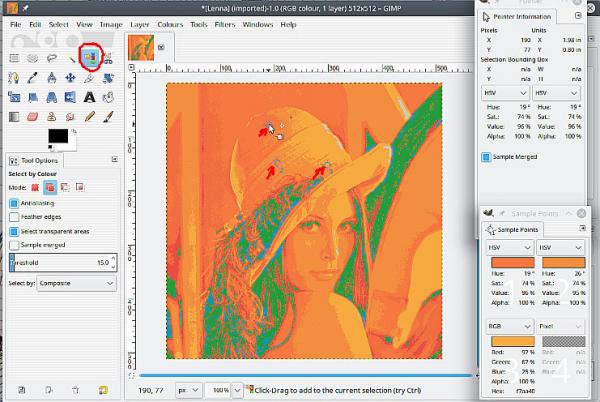Reset tool options to default values

103,390
